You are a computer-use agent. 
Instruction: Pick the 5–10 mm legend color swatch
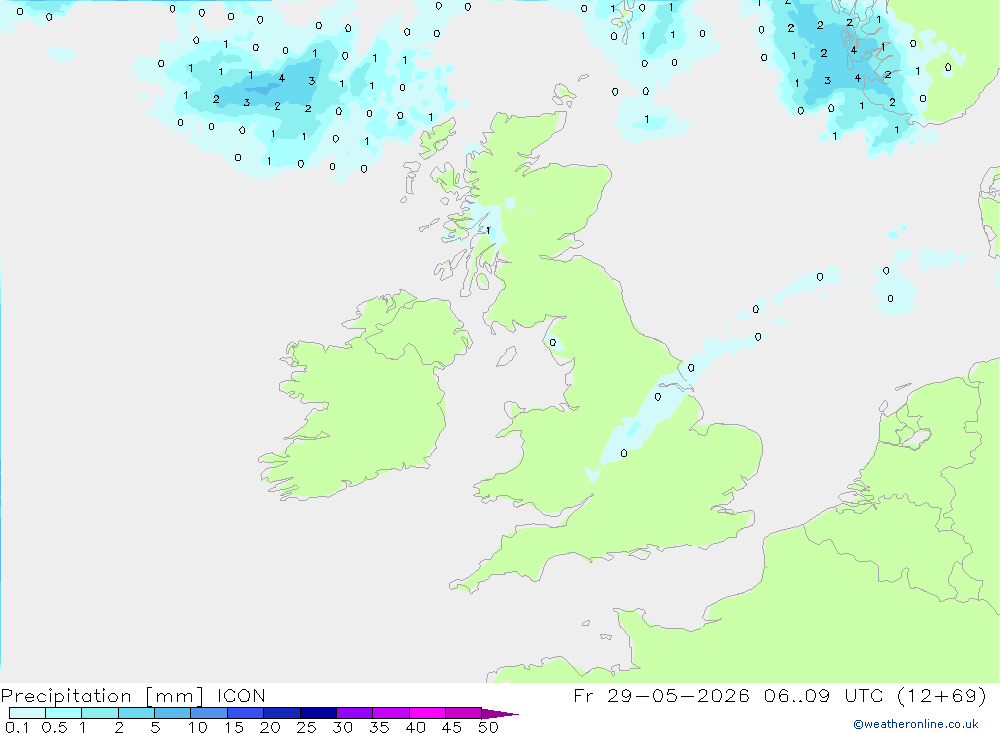(x=173, y=713)
